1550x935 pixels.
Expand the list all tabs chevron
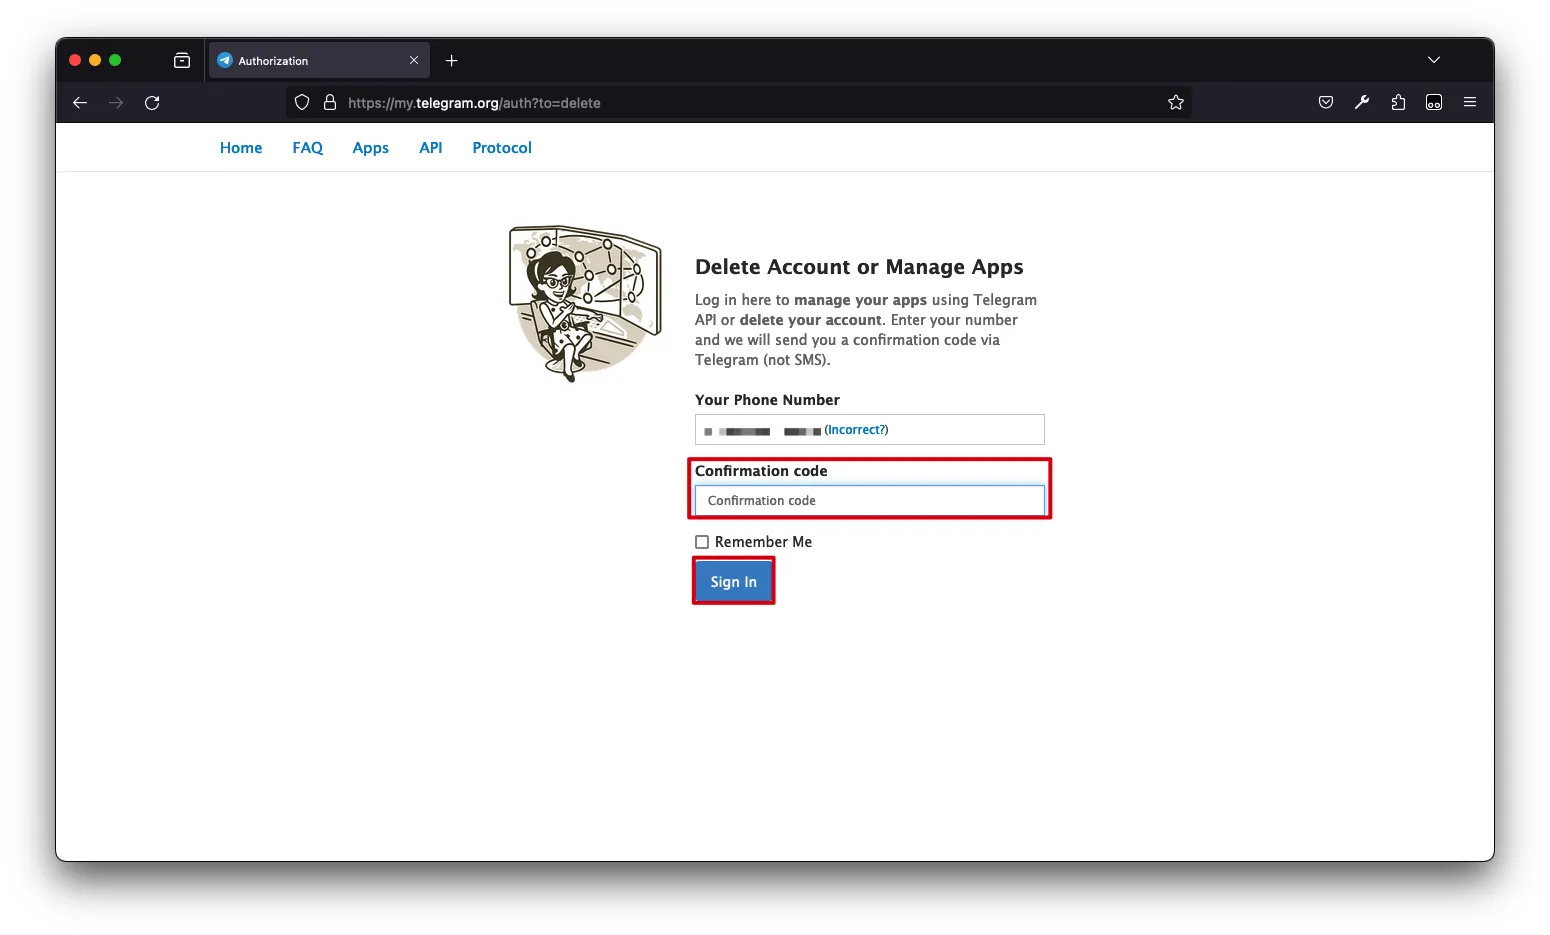[x=1434, y=60]
